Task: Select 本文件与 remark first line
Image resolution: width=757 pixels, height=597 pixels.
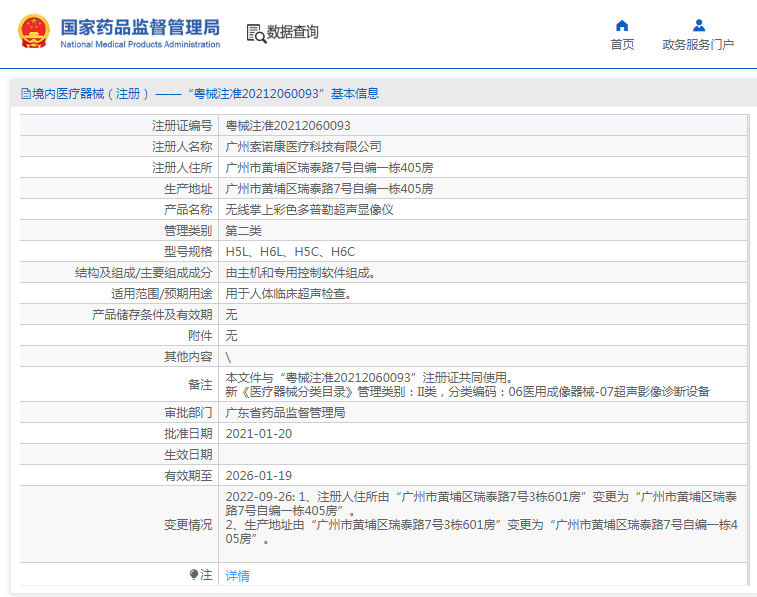Action: [369, 377]
